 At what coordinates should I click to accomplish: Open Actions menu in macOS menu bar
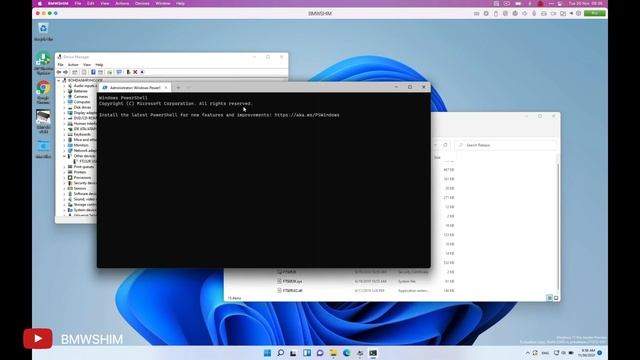click(122, 3)
